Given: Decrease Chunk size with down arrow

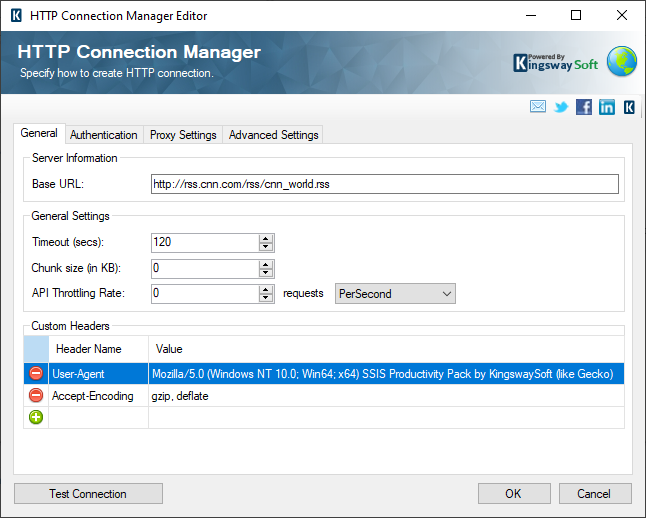Looking at the screenshot, I should tap(266, 273).
